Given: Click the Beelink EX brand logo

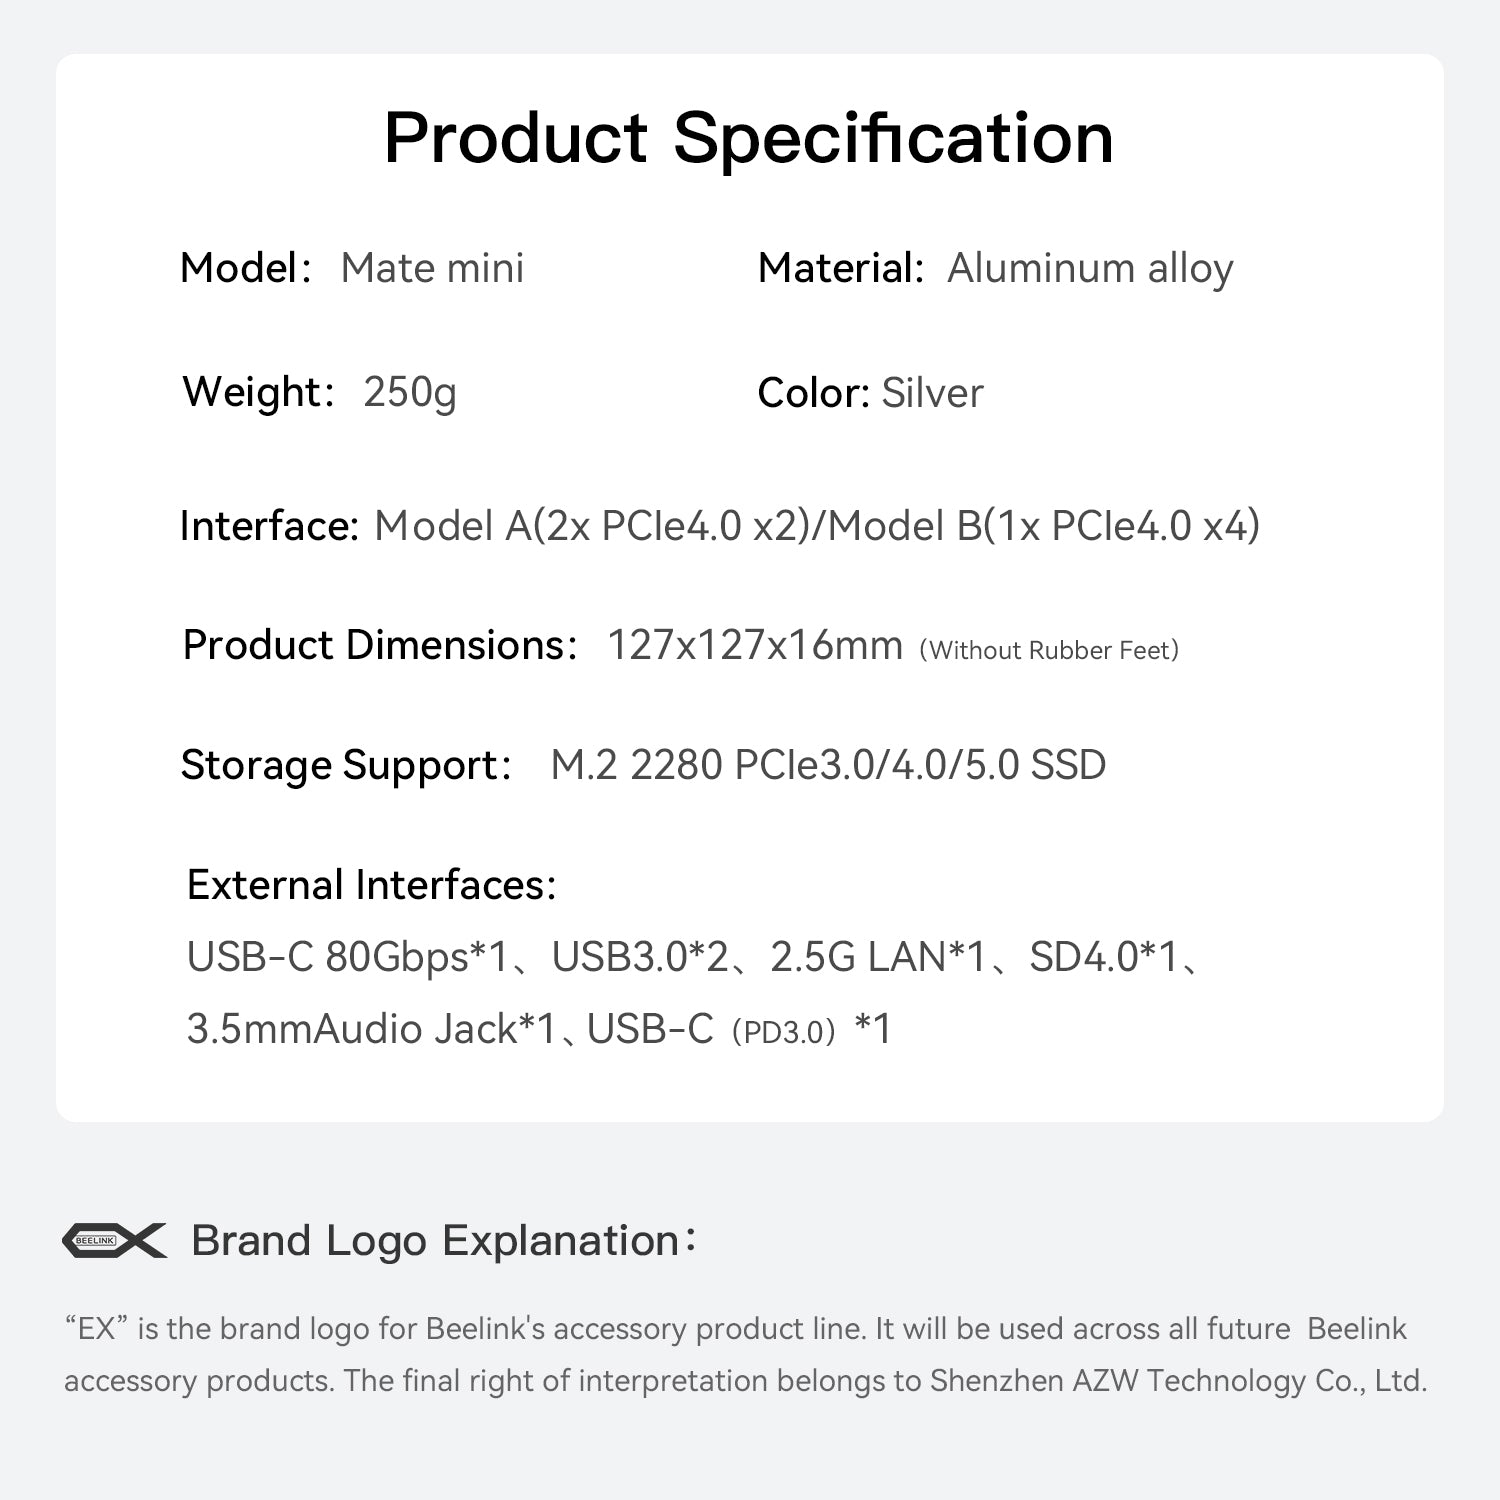Looking at the screenshot, I should pyautogui.click(x=114, y=1240).
